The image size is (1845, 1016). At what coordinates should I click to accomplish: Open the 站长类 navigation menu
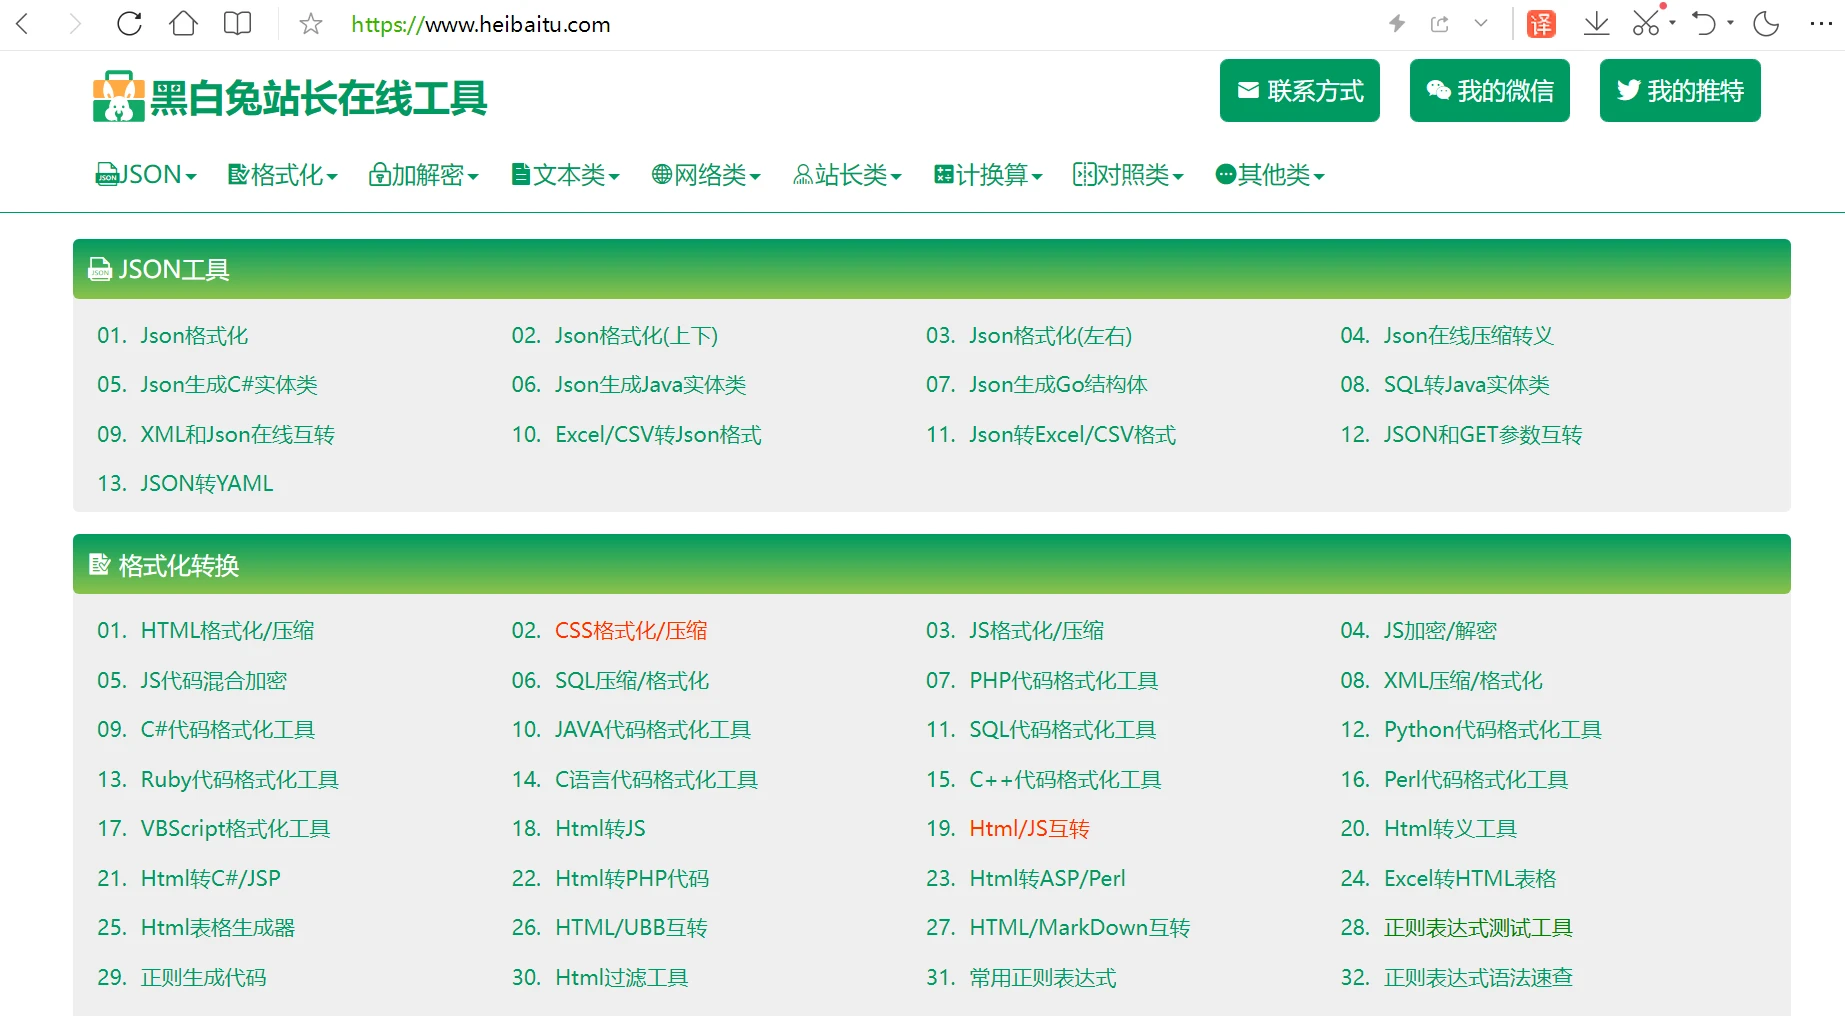847,175
